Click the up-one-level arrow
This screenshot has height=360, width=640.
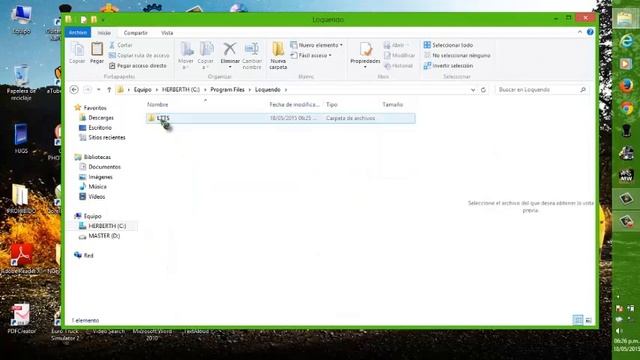point(109,90)
